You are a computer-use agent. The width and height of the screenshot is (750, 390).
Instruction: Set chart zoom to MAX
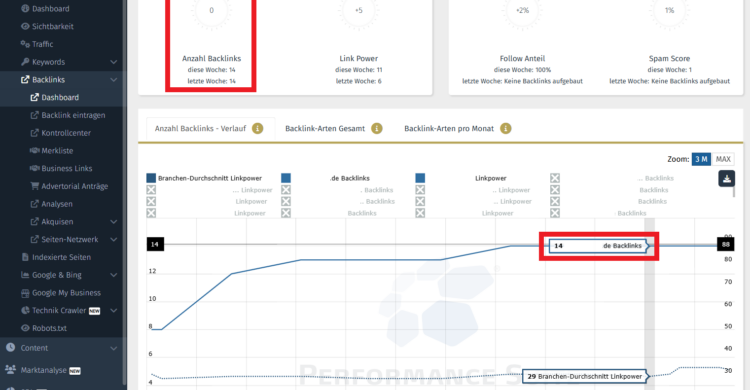click(723, 159)
